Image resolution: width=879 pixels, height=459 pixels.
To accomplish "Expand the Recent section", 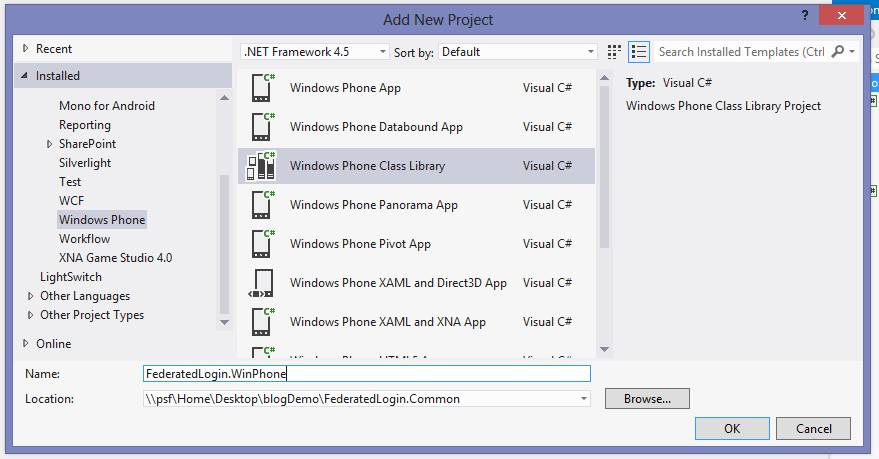I will coord(25,49).
